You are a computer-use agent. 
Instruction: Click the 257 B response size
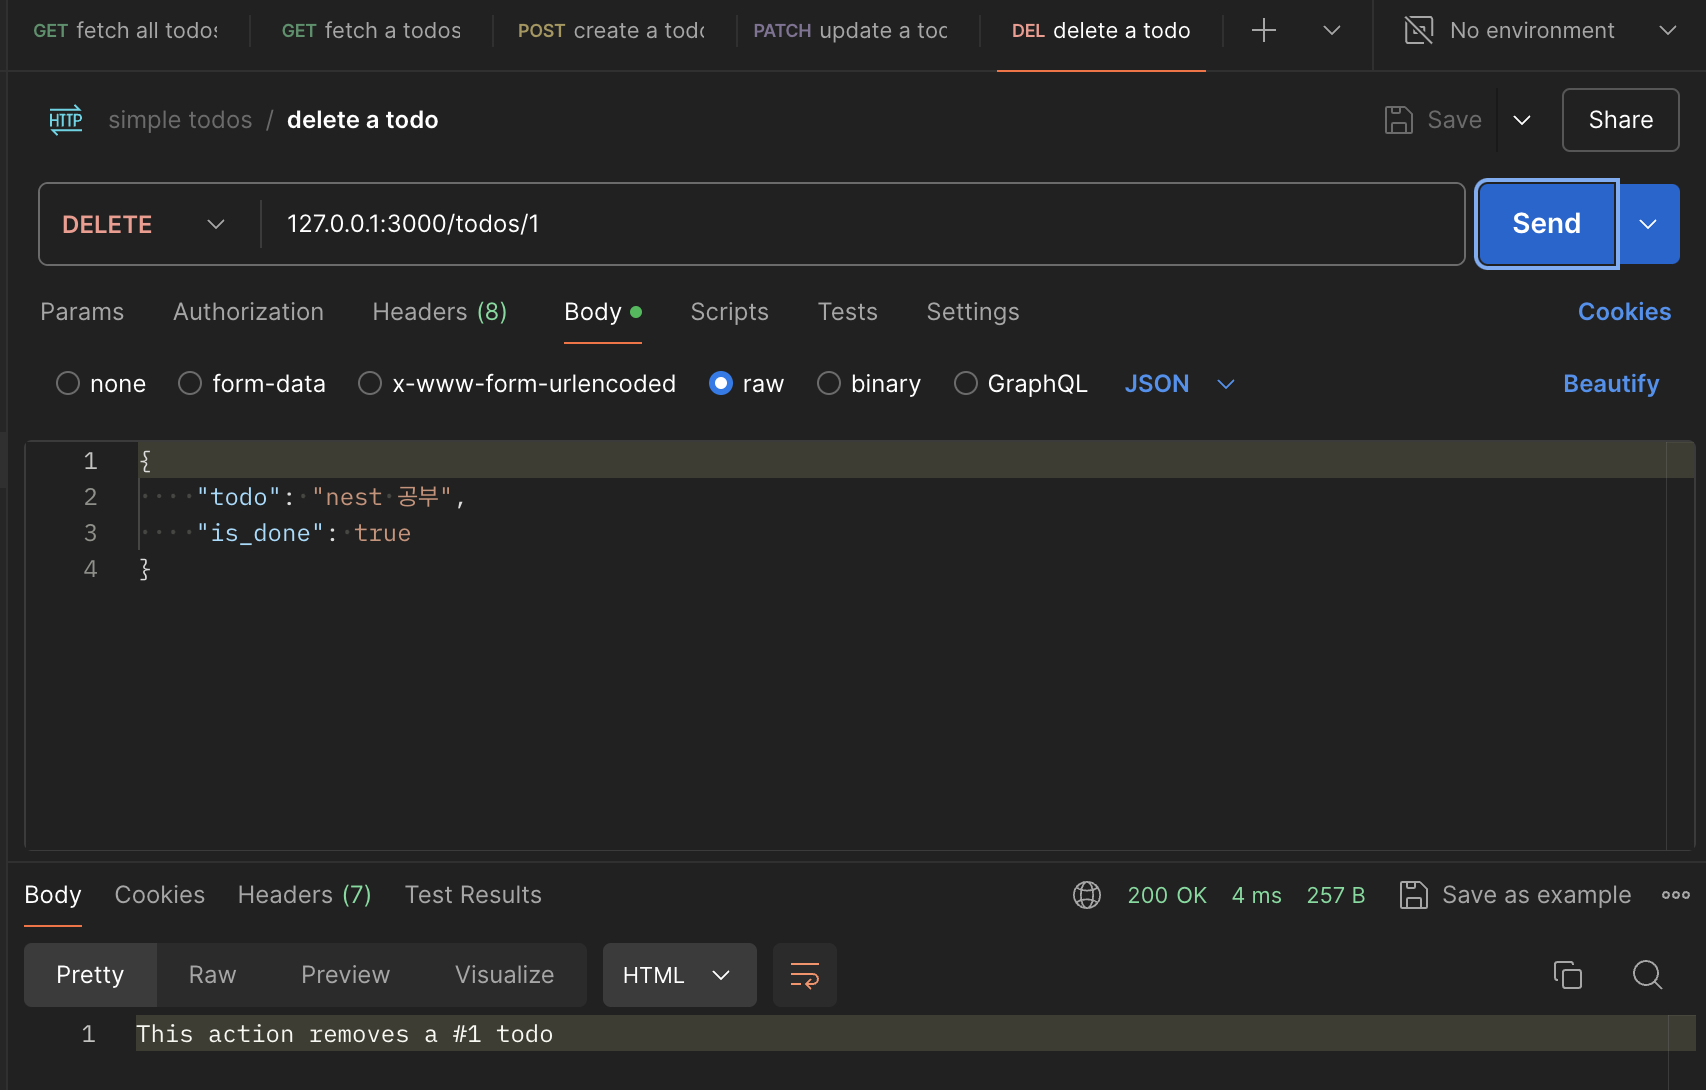pyautogui.click(x=1335, y=895)
